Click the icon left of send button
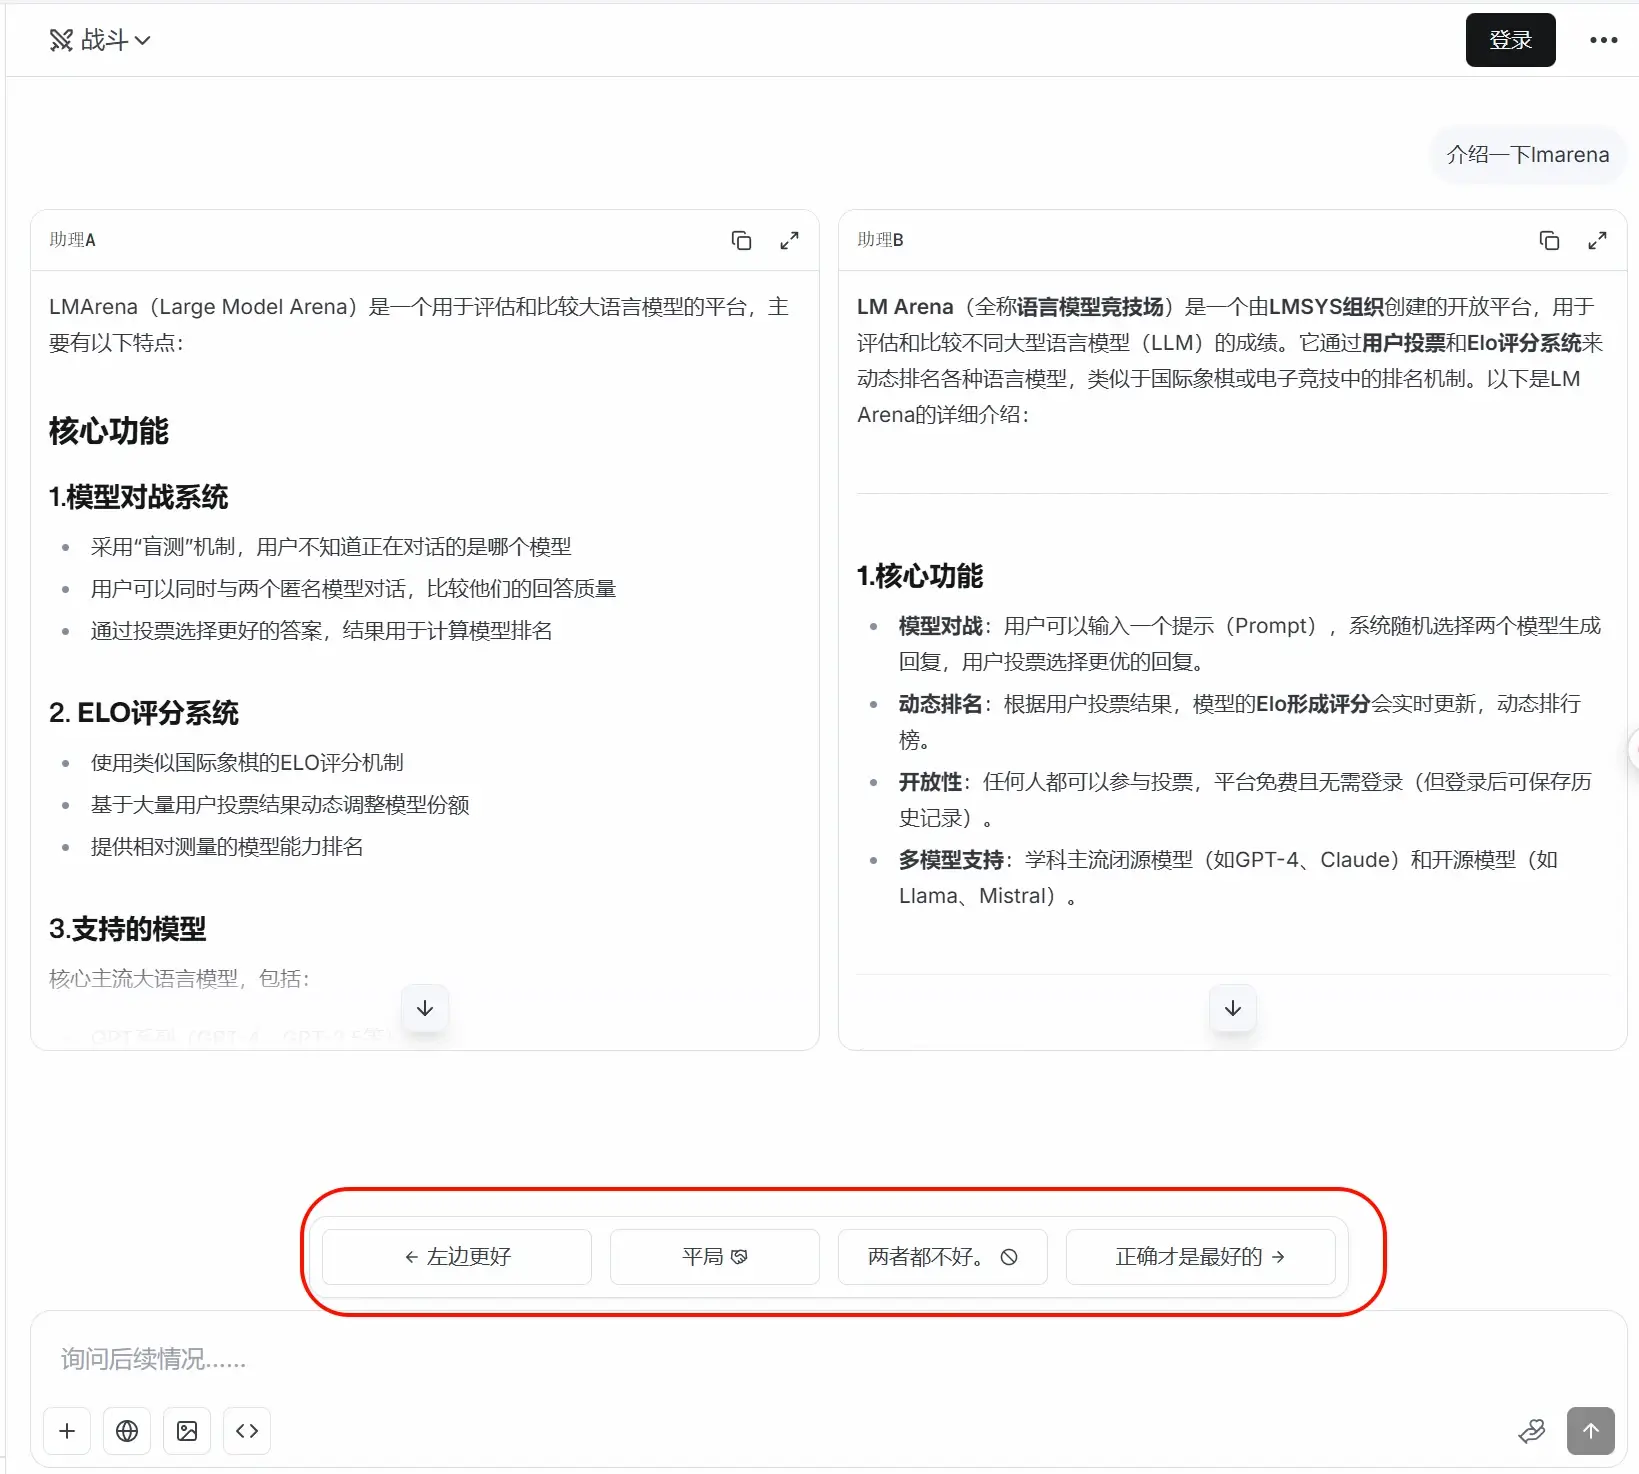 coord(1531,1431)
